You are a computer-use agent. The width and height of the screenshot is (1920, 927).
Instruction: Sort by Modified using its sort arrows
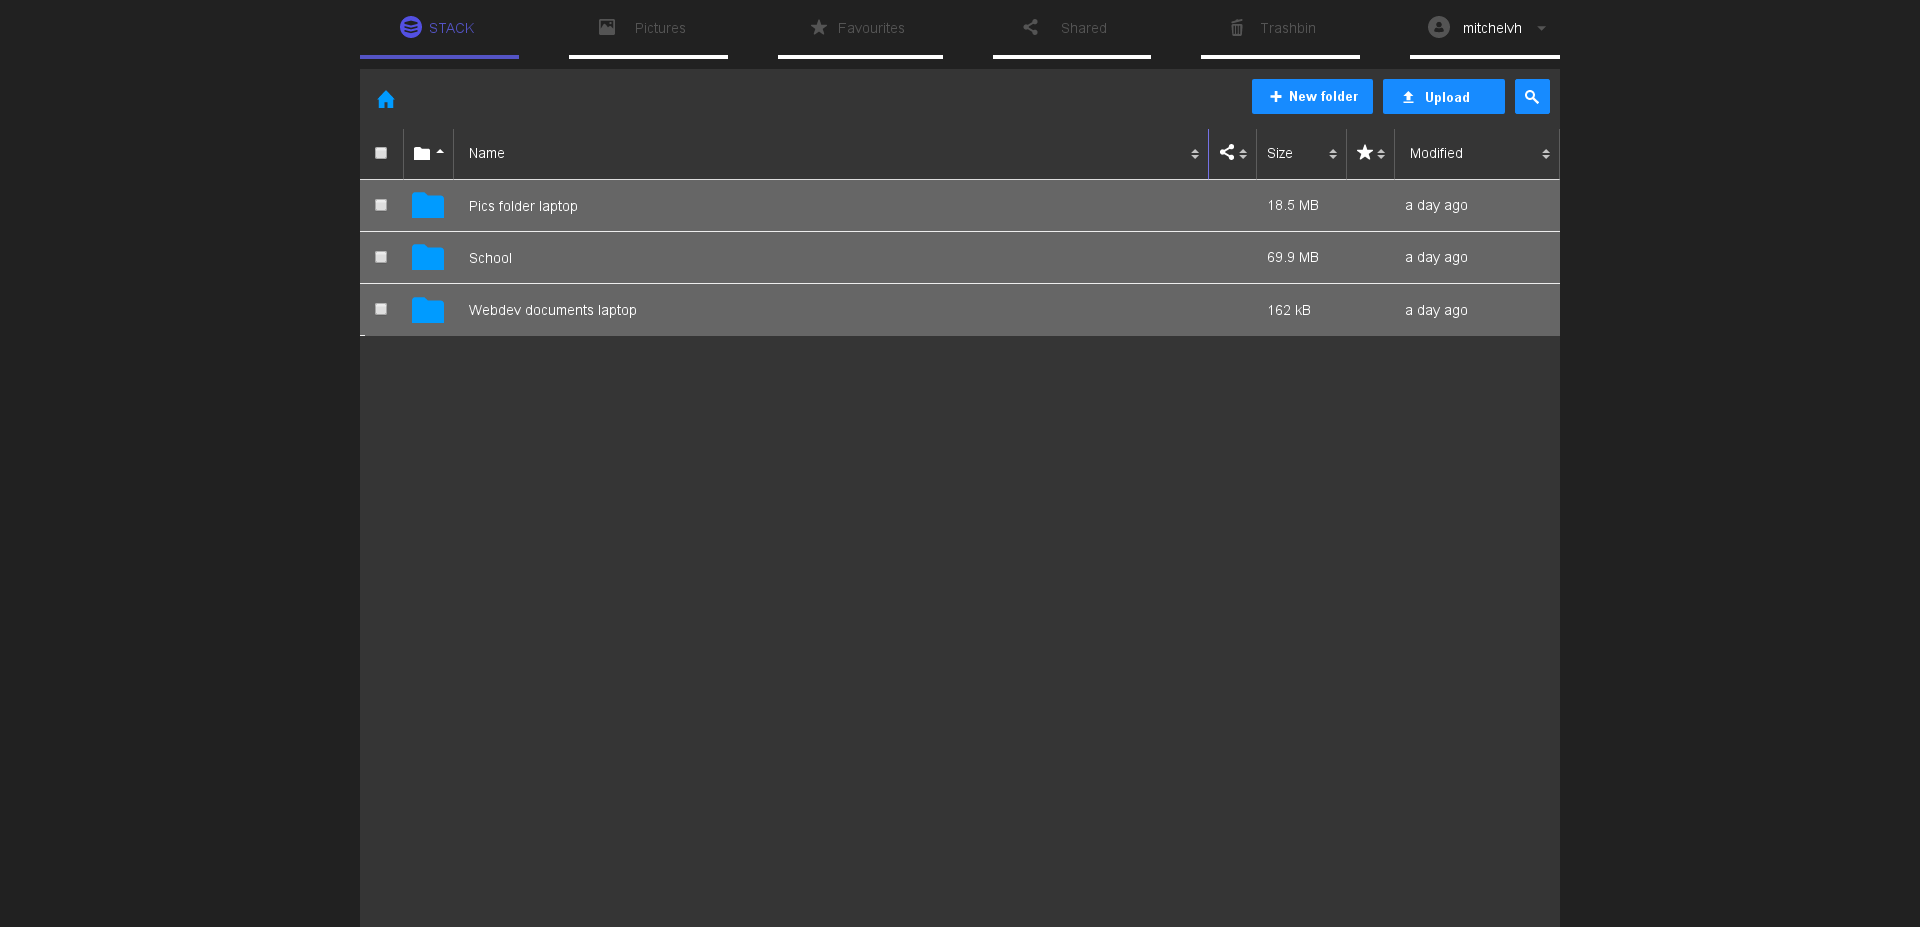1546,153
